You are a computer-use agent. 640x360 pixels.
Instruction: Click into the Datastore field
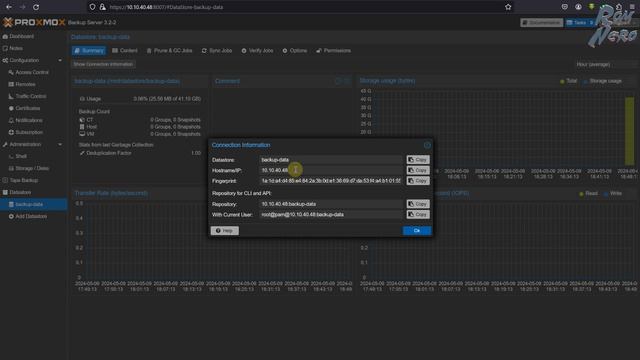click(331, 160)
